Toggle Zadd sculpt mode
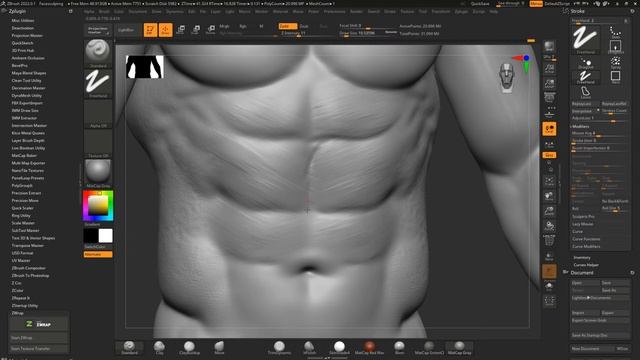Viewport: 640px width, 360px height. click(287, 26)
